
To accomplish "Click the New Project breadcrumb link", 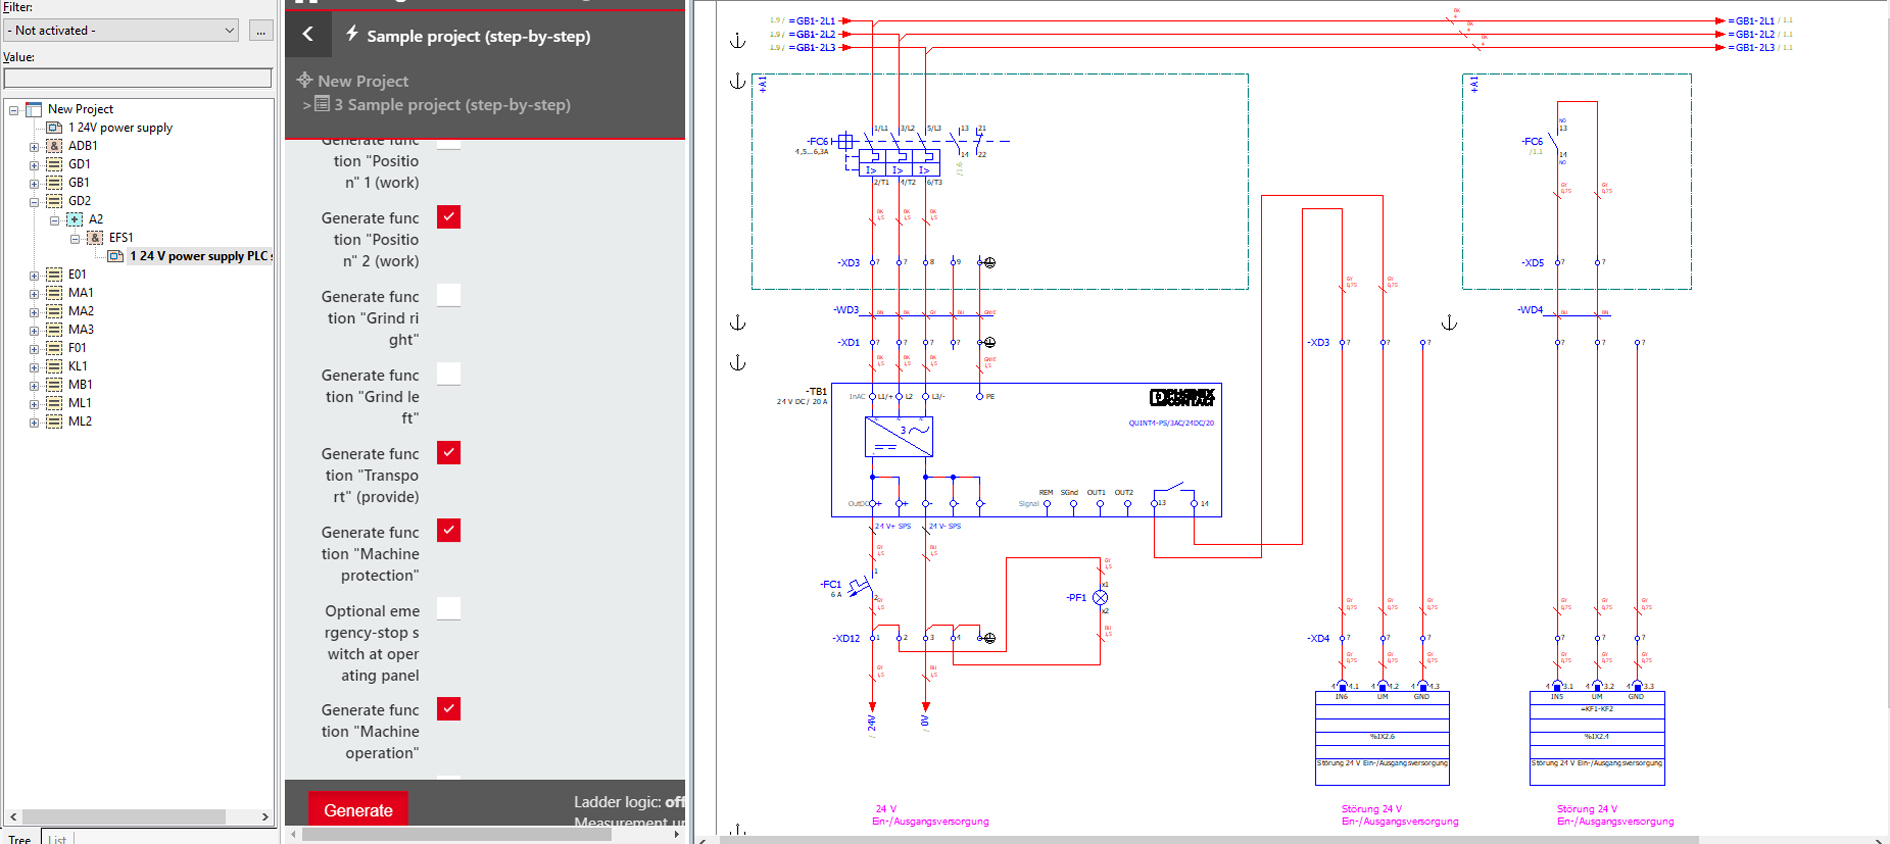I will pos(363,81).
